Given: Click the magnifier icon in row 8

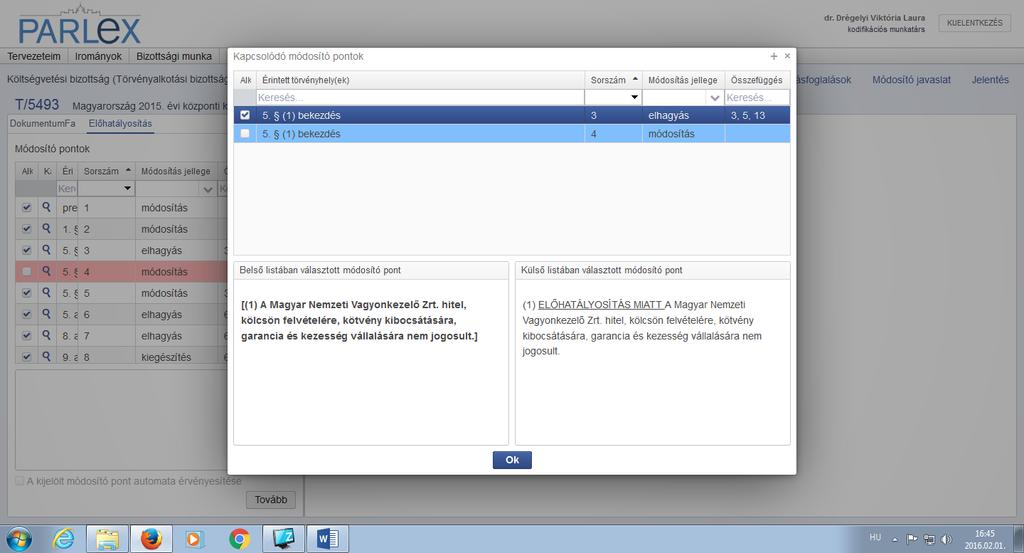Looking at the screenshot, I should [x=46, y=356].
